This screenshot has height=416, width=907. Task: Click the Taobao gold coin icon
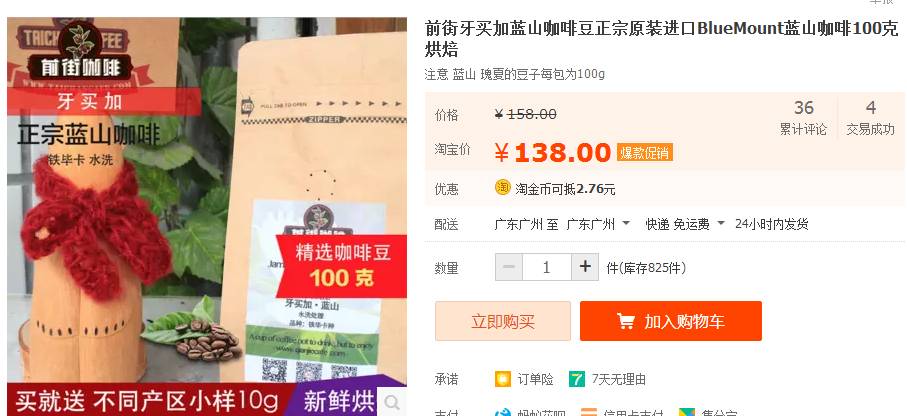pos(503,187)
